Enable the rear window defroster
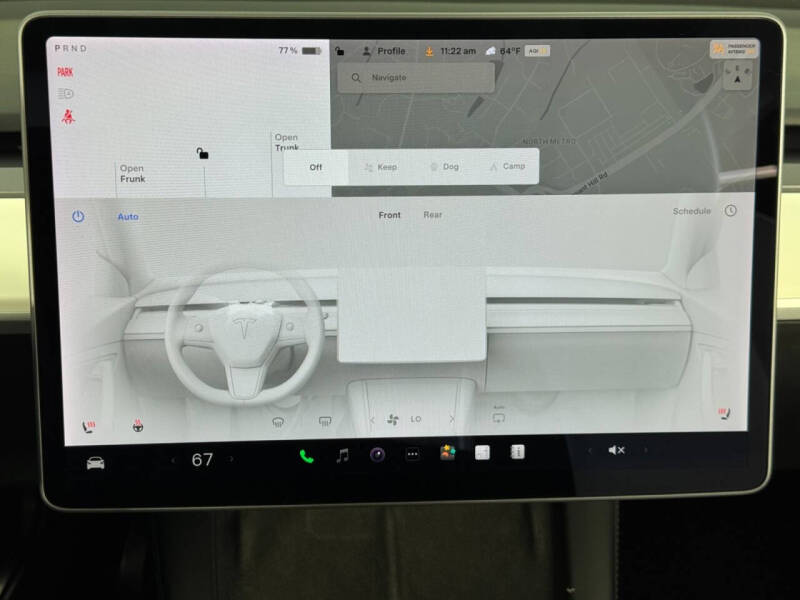Viewport: 800px width, 600px height. tap(323, 421)
